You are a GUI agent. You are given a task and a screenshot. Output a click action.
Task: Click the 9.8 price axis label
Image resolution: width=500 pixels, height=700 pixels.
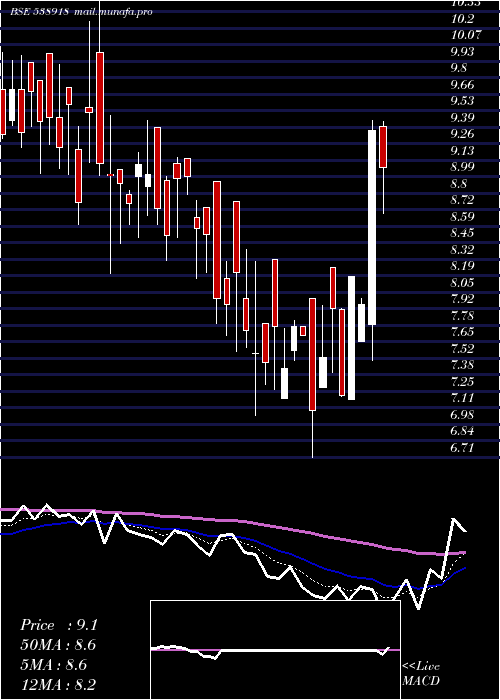458,68
